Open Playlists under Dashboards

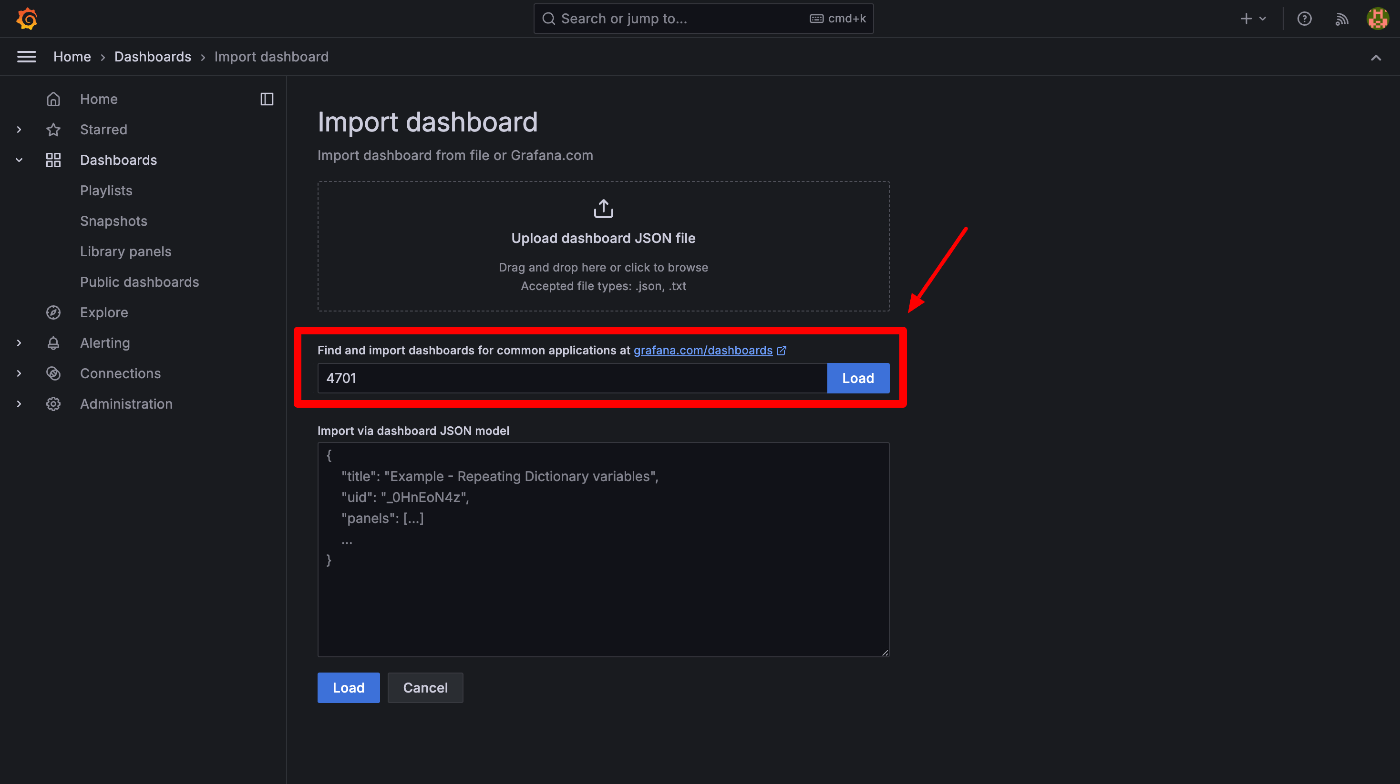click(106, 191)
